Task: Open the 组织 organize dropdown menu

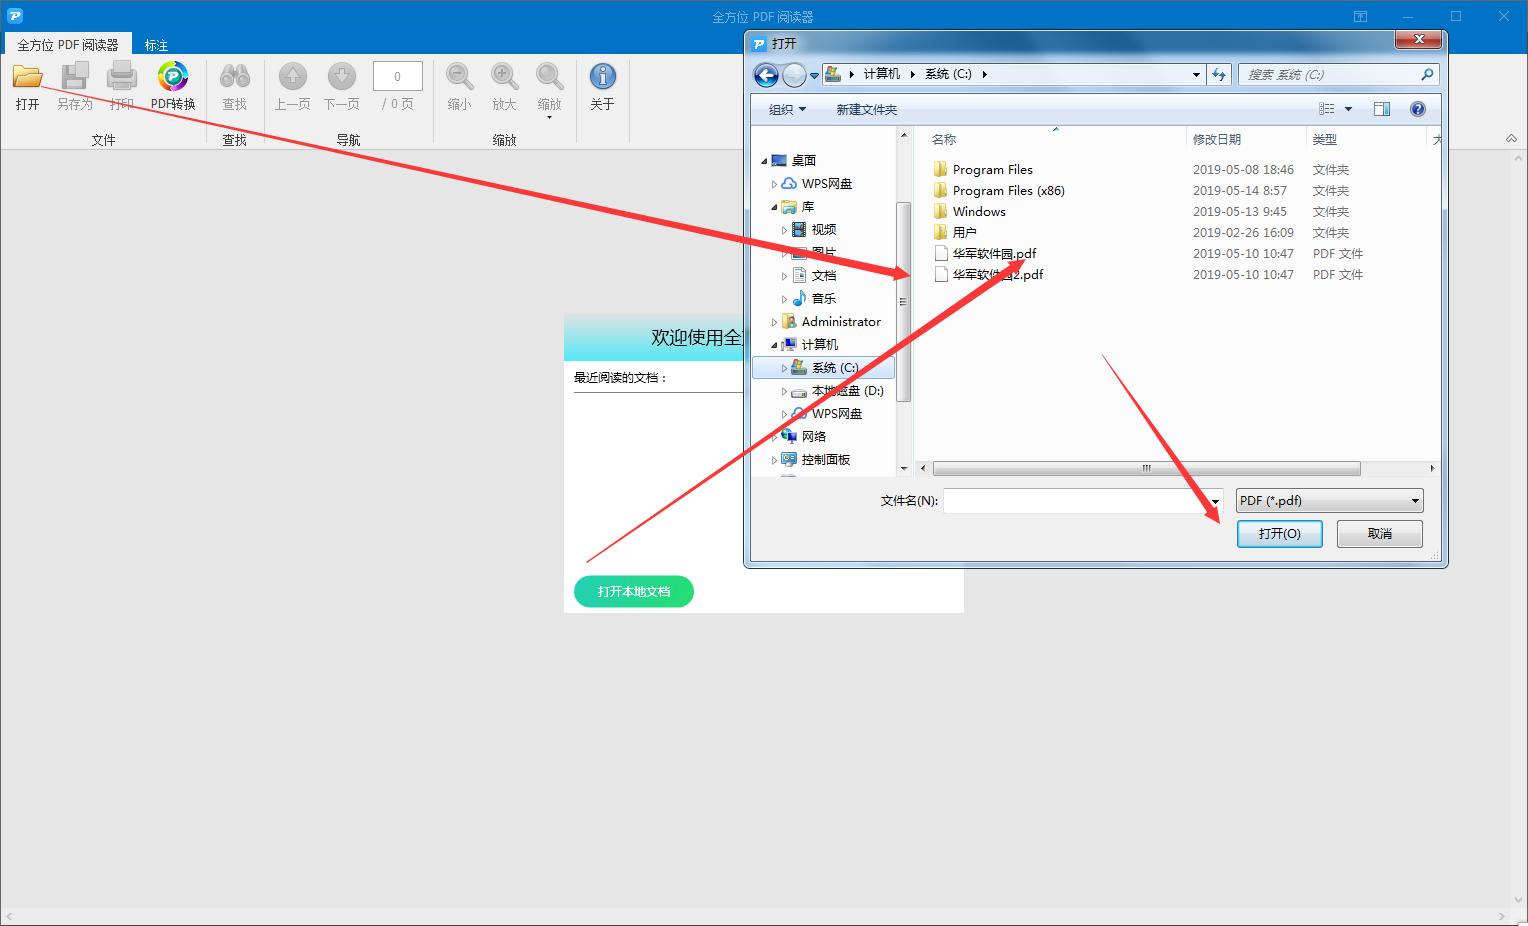Action: (x=787, y=110)
